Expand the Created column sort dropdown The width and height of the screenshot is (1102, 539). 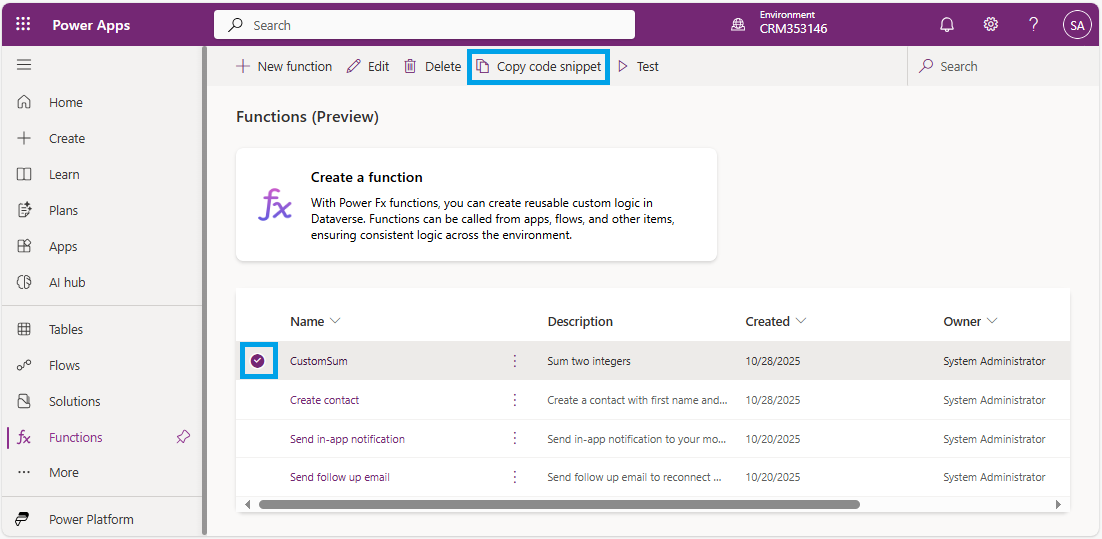801,321
